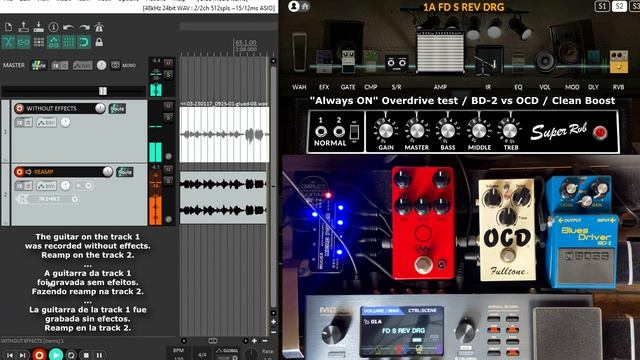This screenshot has height=360, width=640.
Task: Open routing for REAMP track
Action: (x=124, y=172)
